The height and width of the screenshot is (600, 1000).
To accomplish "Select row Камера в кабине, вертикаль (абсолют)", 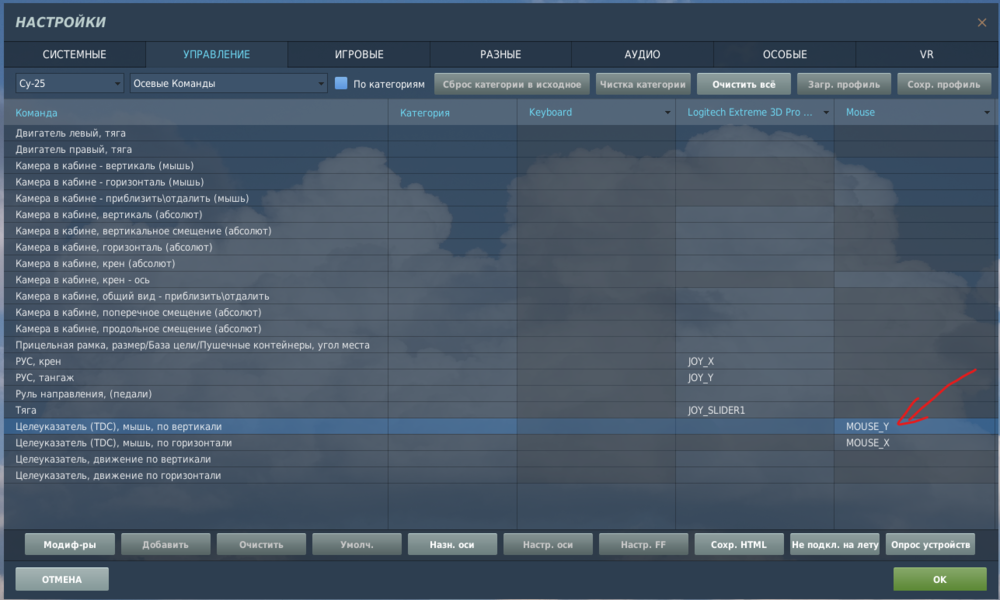I will tap(501, 215).
